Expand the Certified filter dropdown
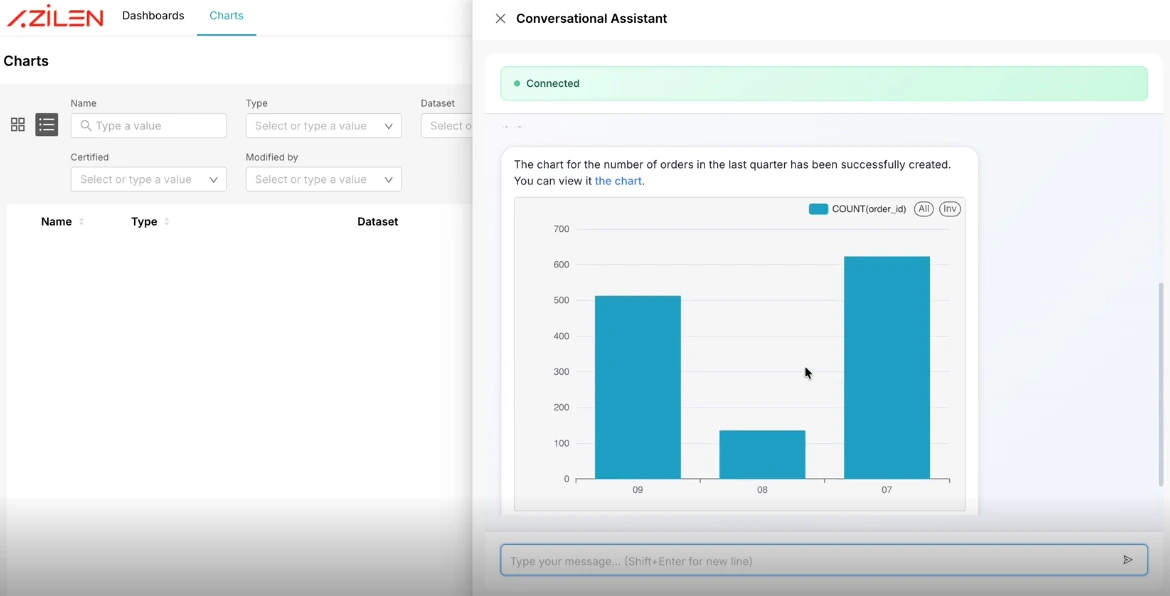The image size is (1170, 596). coord(148,179)
